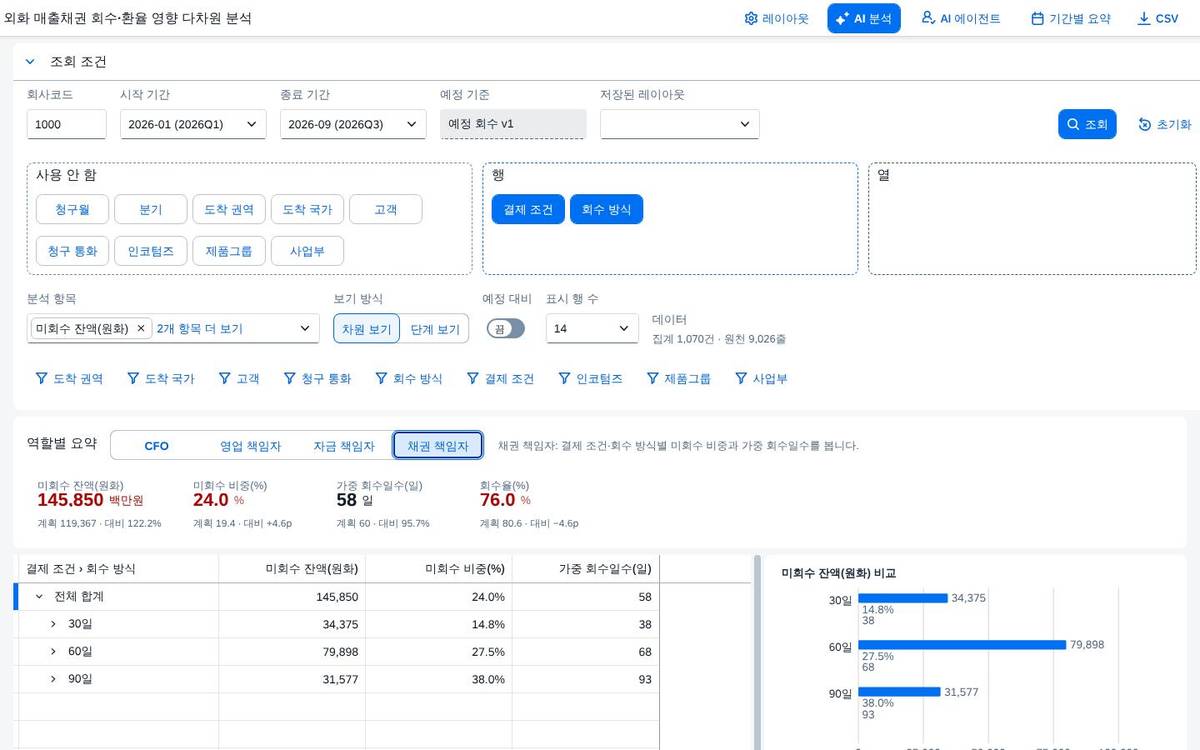Viewport: 1200px width, 750px height.
Task: Select 단계 보기 view mode
Action: tap(435, 328)
